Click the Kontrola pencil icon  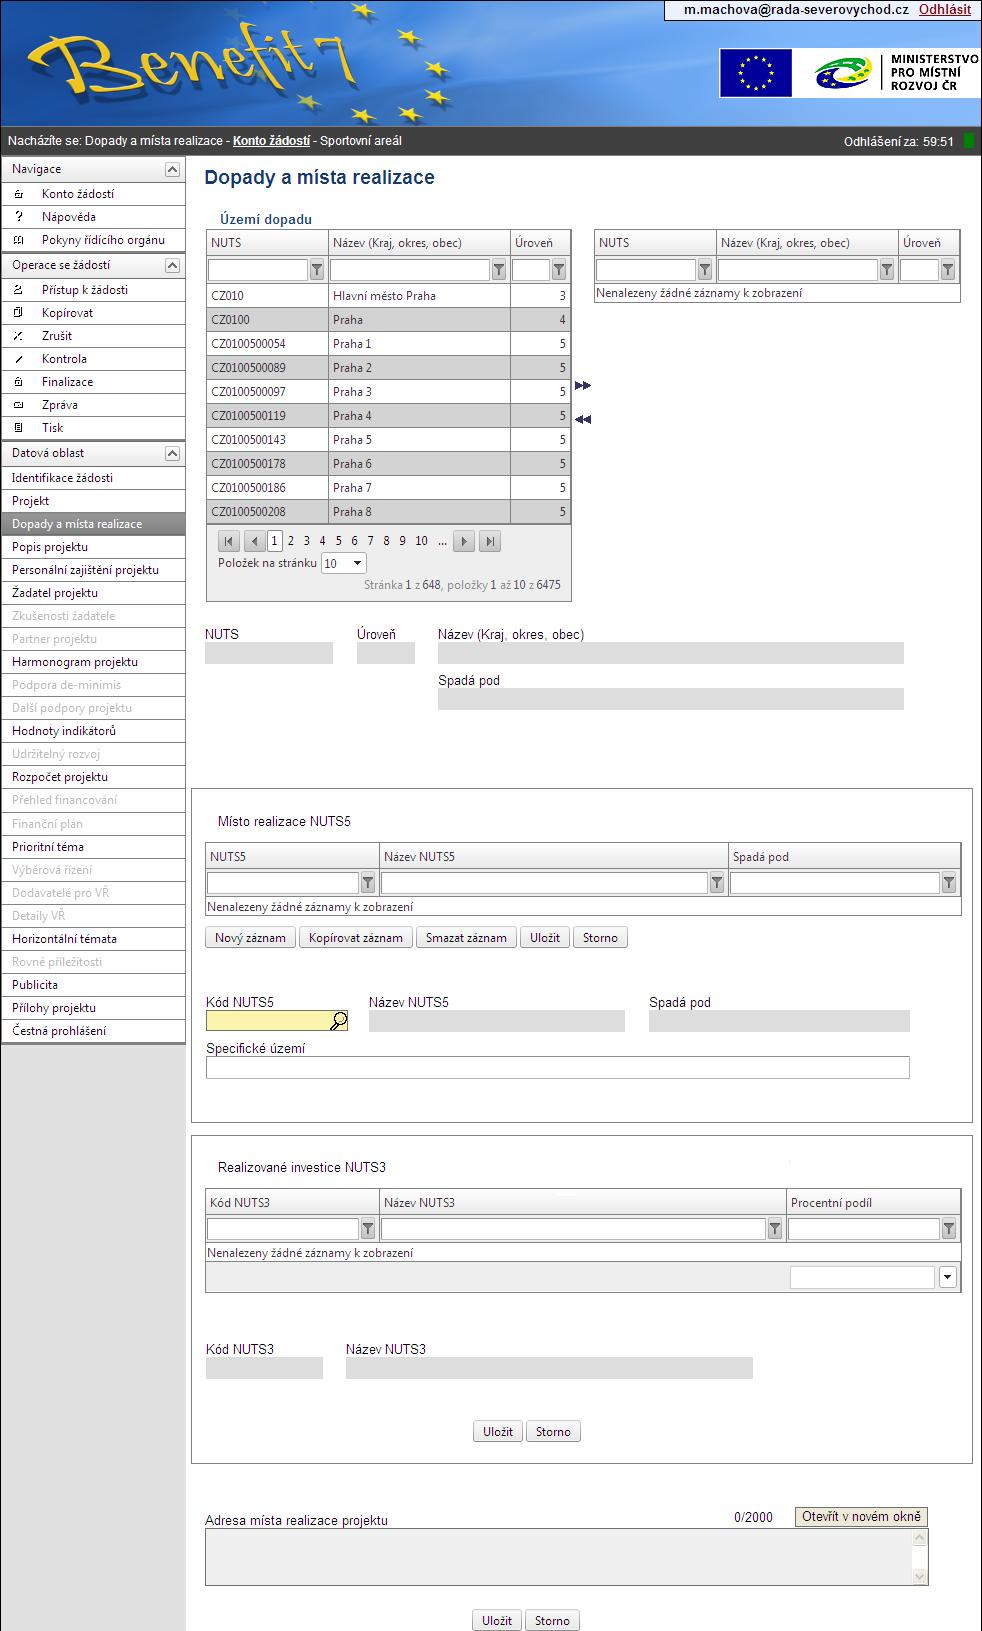pyautogui.click(x=18, y=359)
